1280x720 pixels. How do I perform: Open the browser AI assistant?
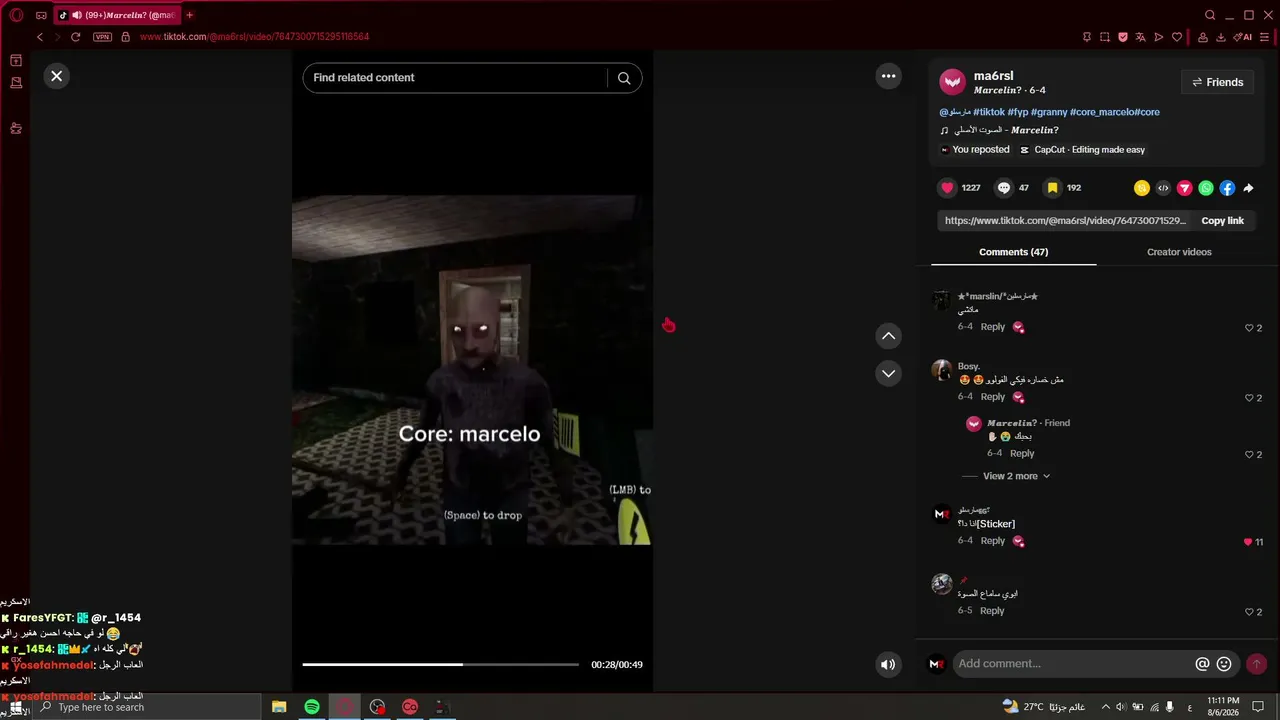(x=1243, y=37)
